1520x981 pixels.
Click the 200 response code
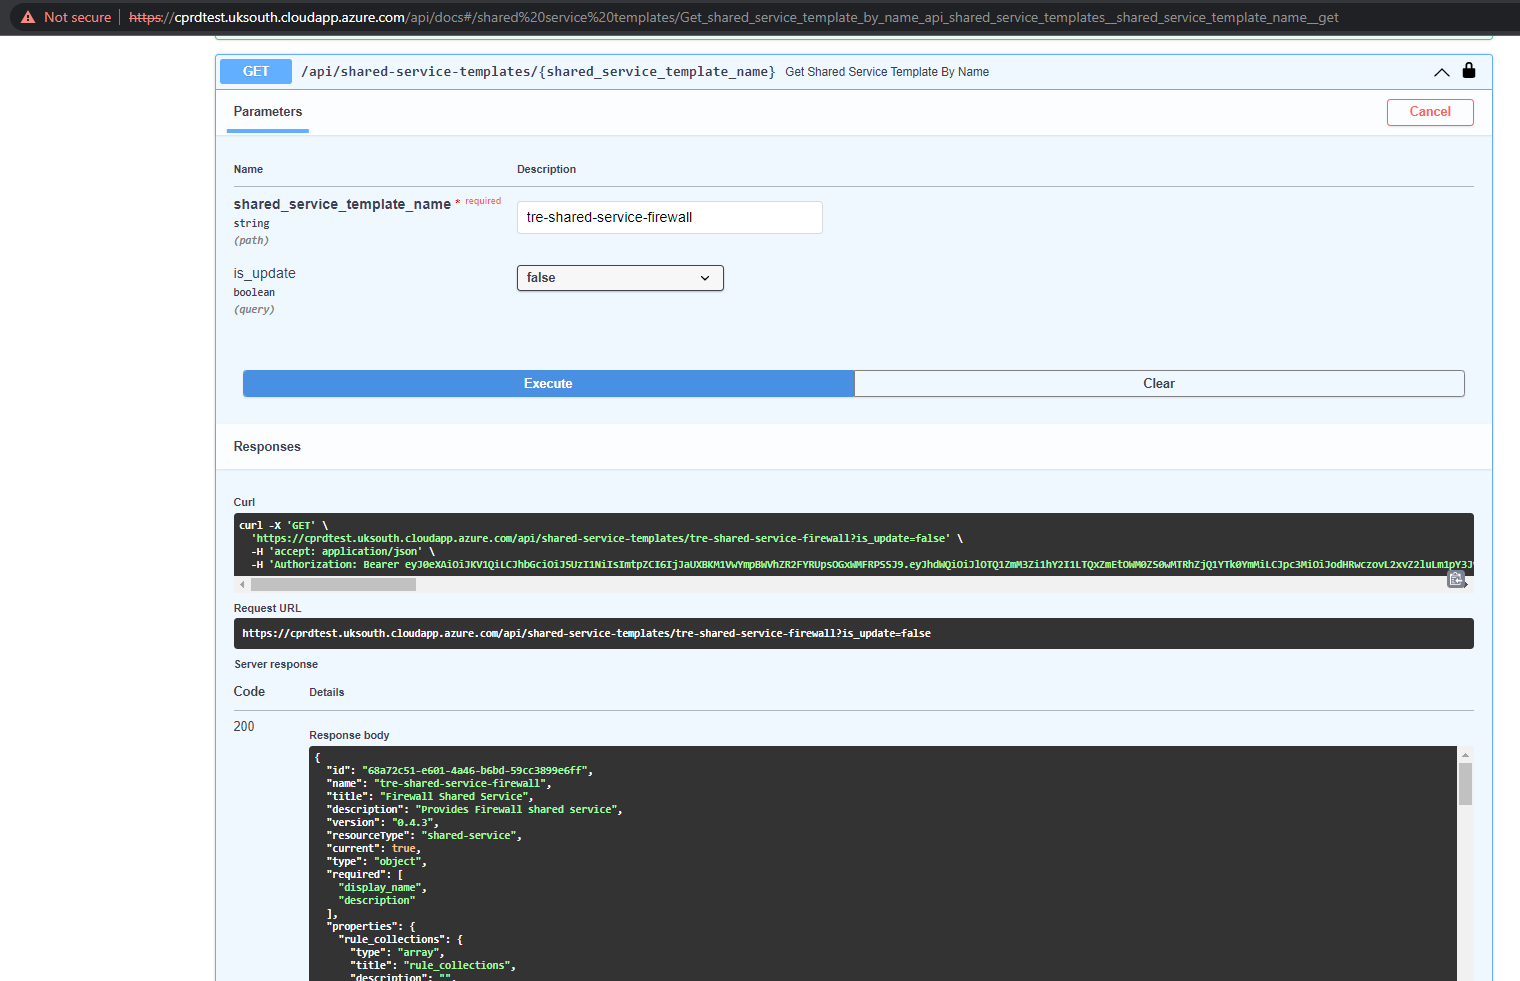click(244, 726)
